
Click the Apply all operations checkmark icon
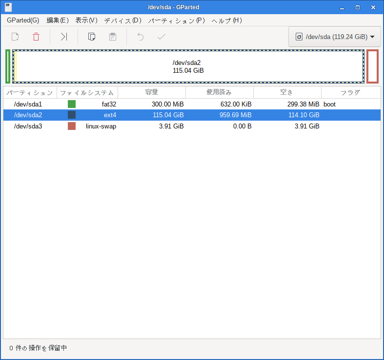point(161,37)
